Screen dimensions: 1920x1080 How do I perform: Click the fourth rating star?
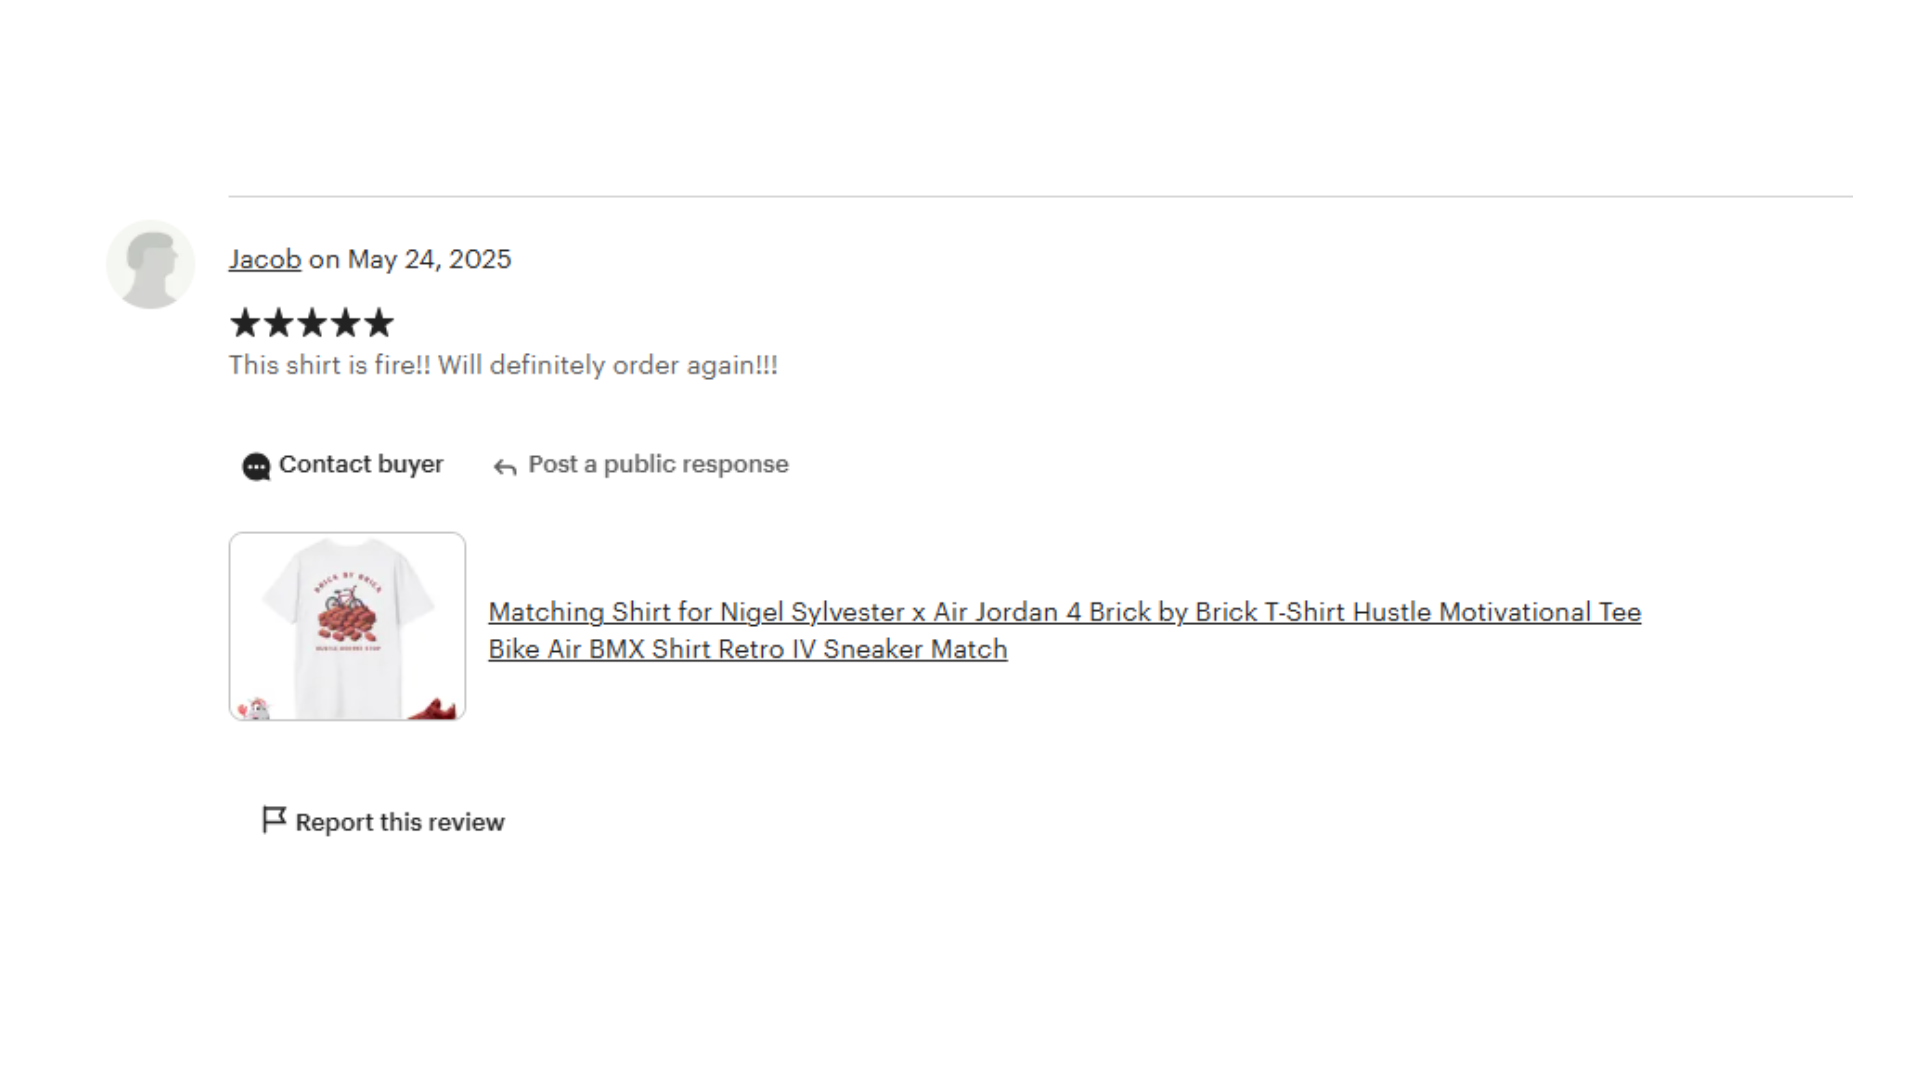click(x=345, y=323)
